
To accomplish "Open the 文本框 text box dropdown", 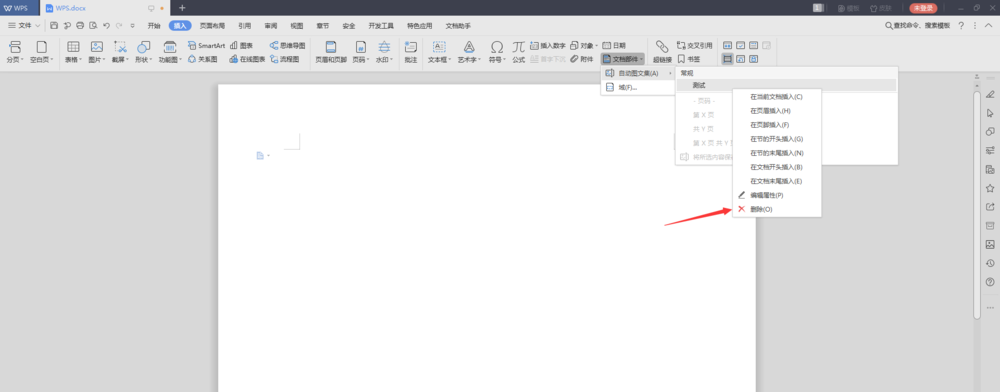I will (x=439, y=59).
